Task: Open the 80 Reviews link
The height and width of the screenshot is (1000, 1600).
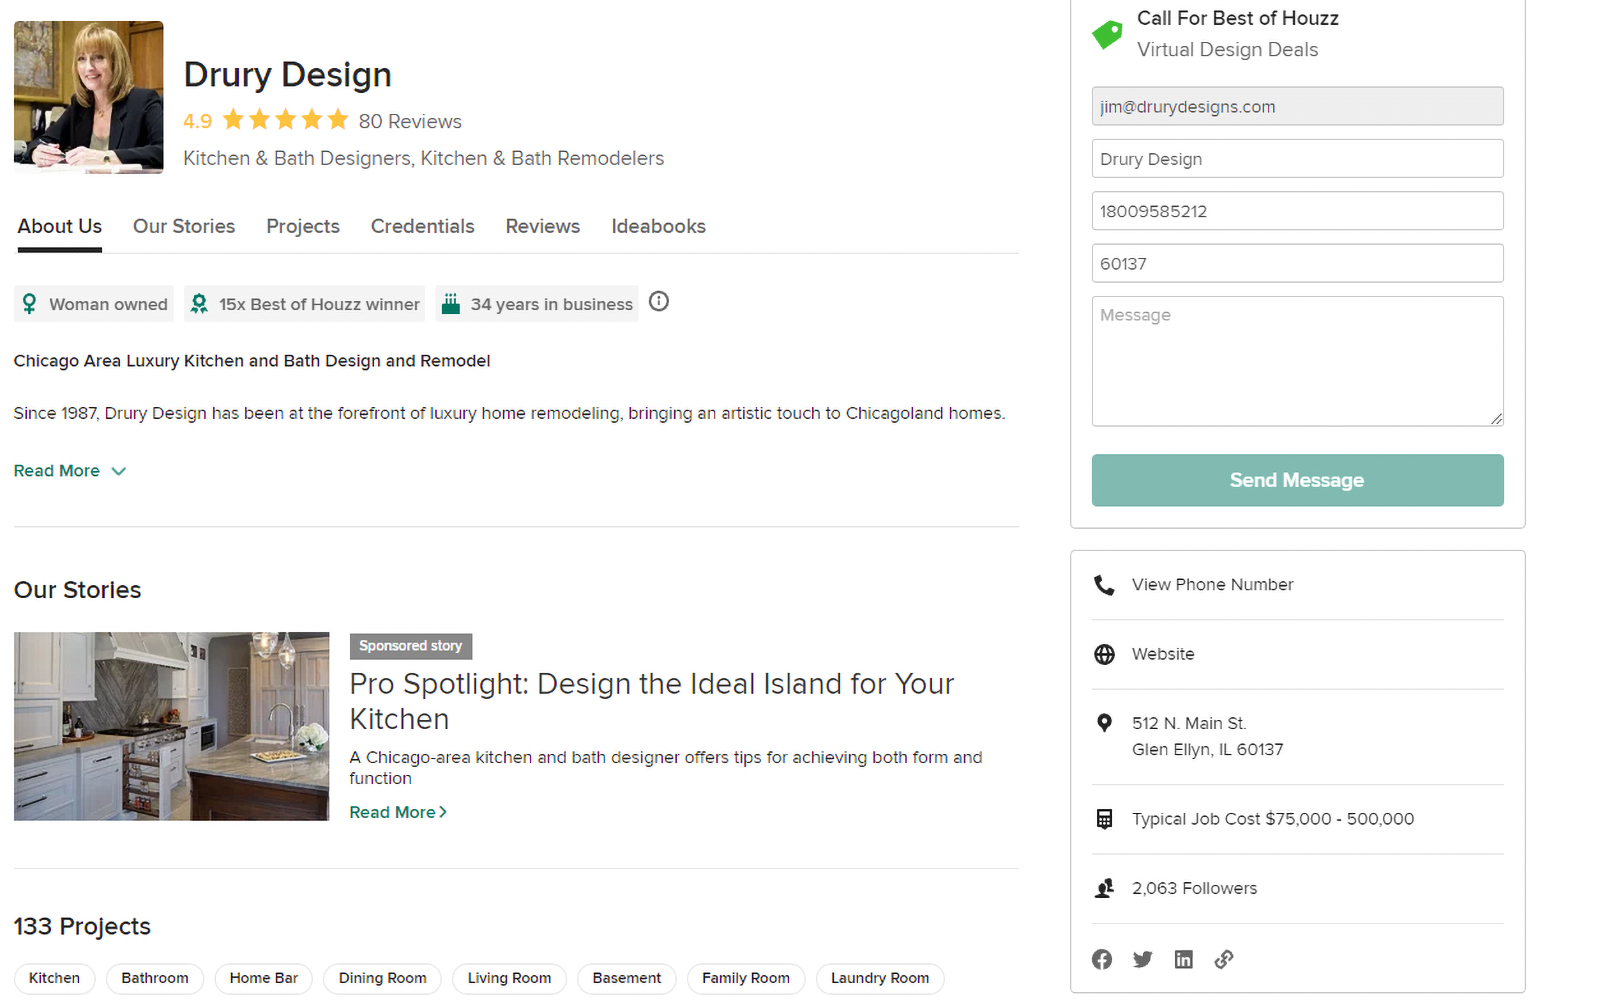Action: (x=410, y=121)
